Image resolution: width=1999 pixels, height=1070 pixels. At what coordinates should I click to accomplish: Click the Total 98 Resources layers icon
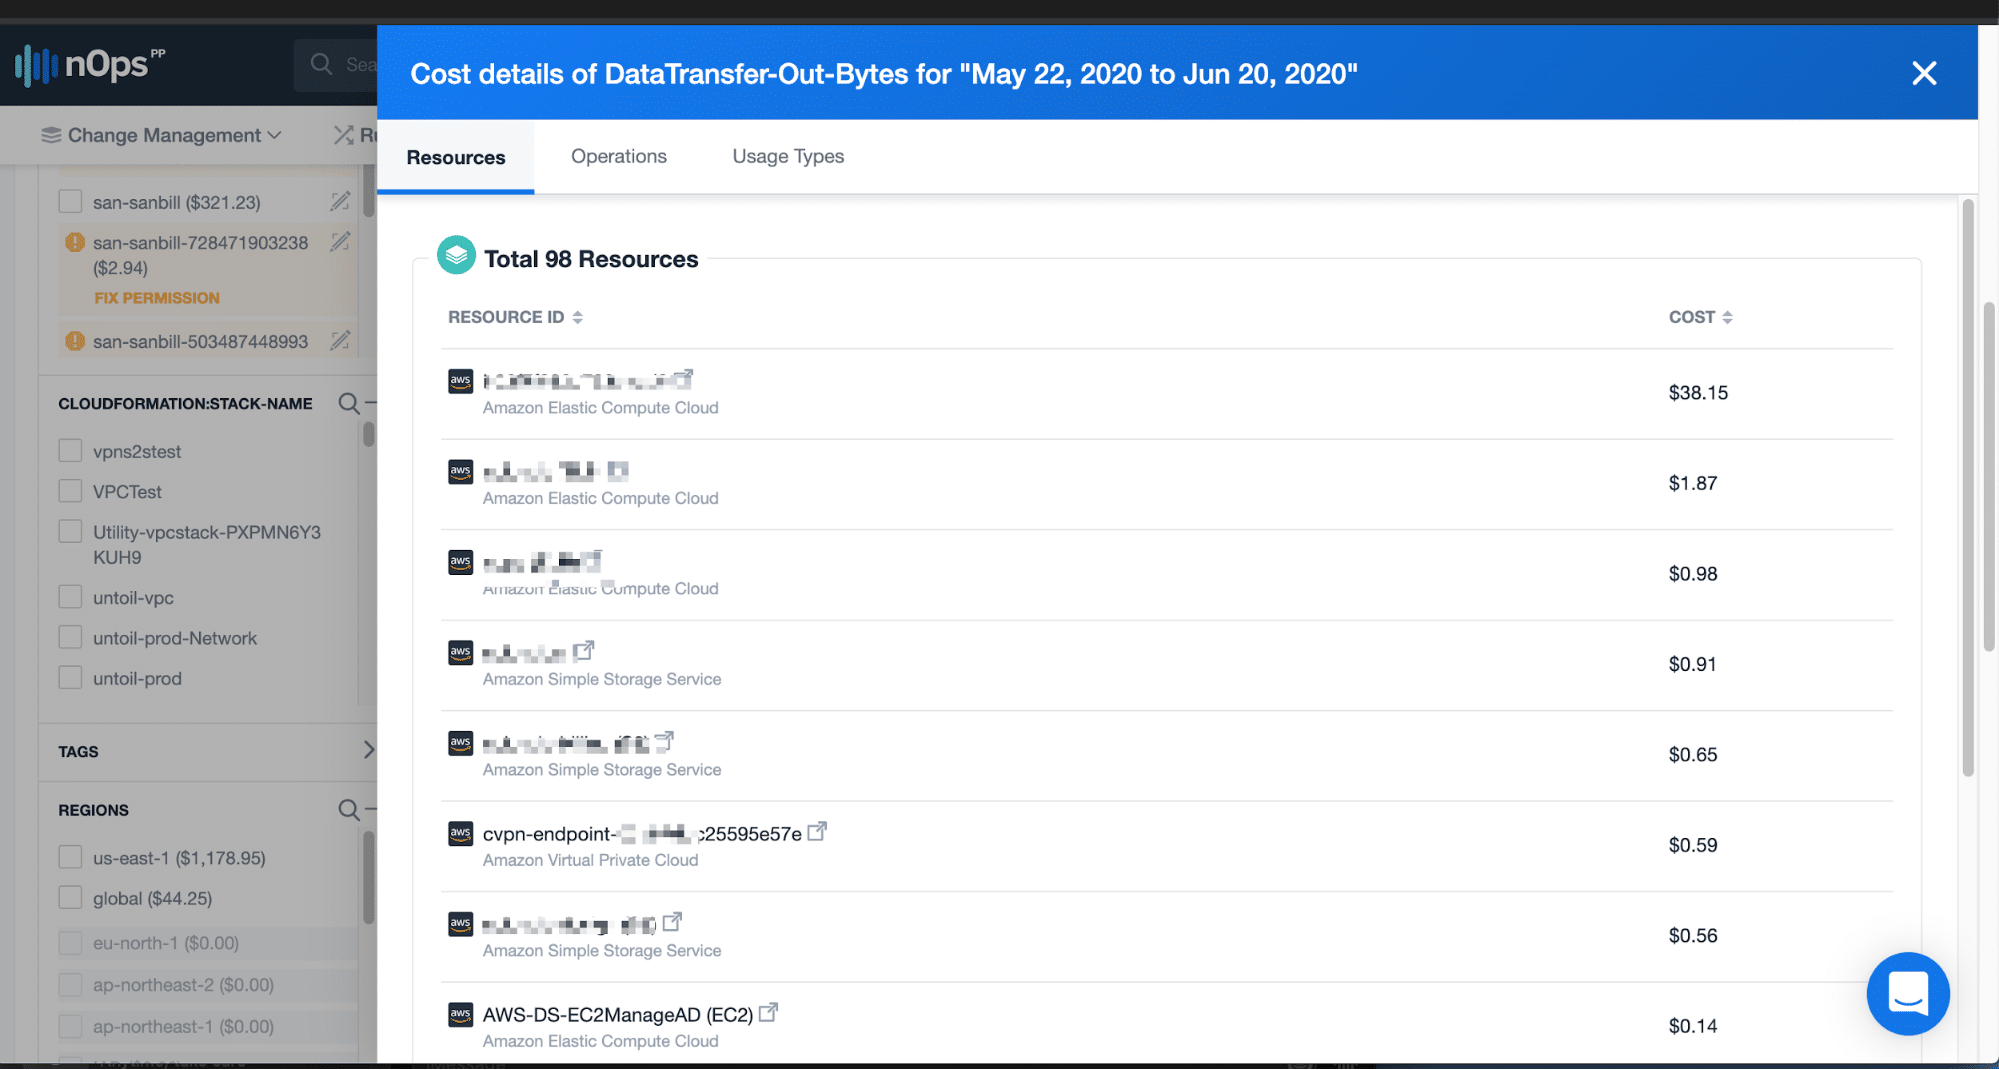pos(456,256)
